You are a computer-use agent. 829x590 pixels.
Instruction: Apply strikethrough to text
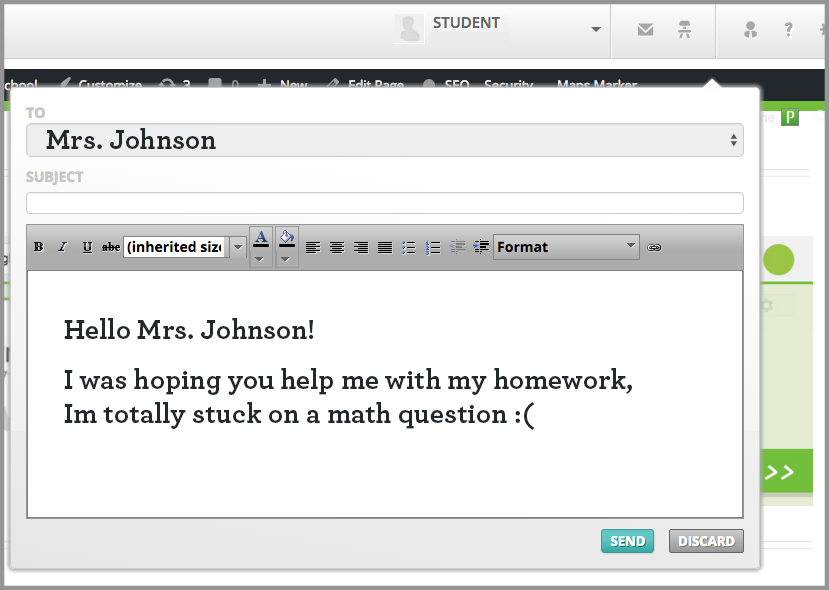point(110,247)
